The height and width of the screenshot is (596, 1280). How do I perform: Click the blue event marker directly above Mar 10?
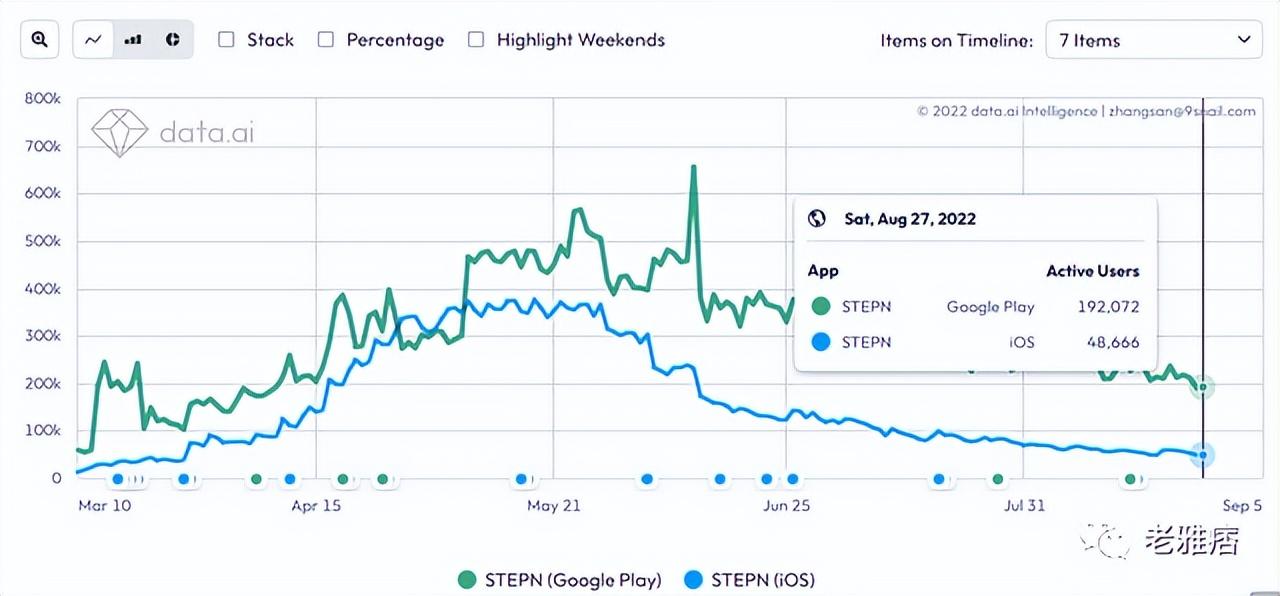coord(118,480)
